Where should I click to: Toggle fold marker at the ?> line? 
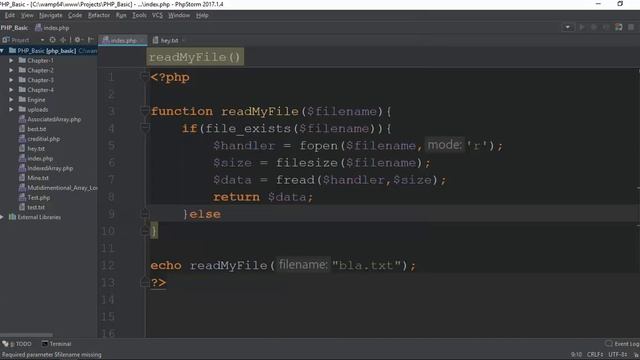(x=144, y=282)
